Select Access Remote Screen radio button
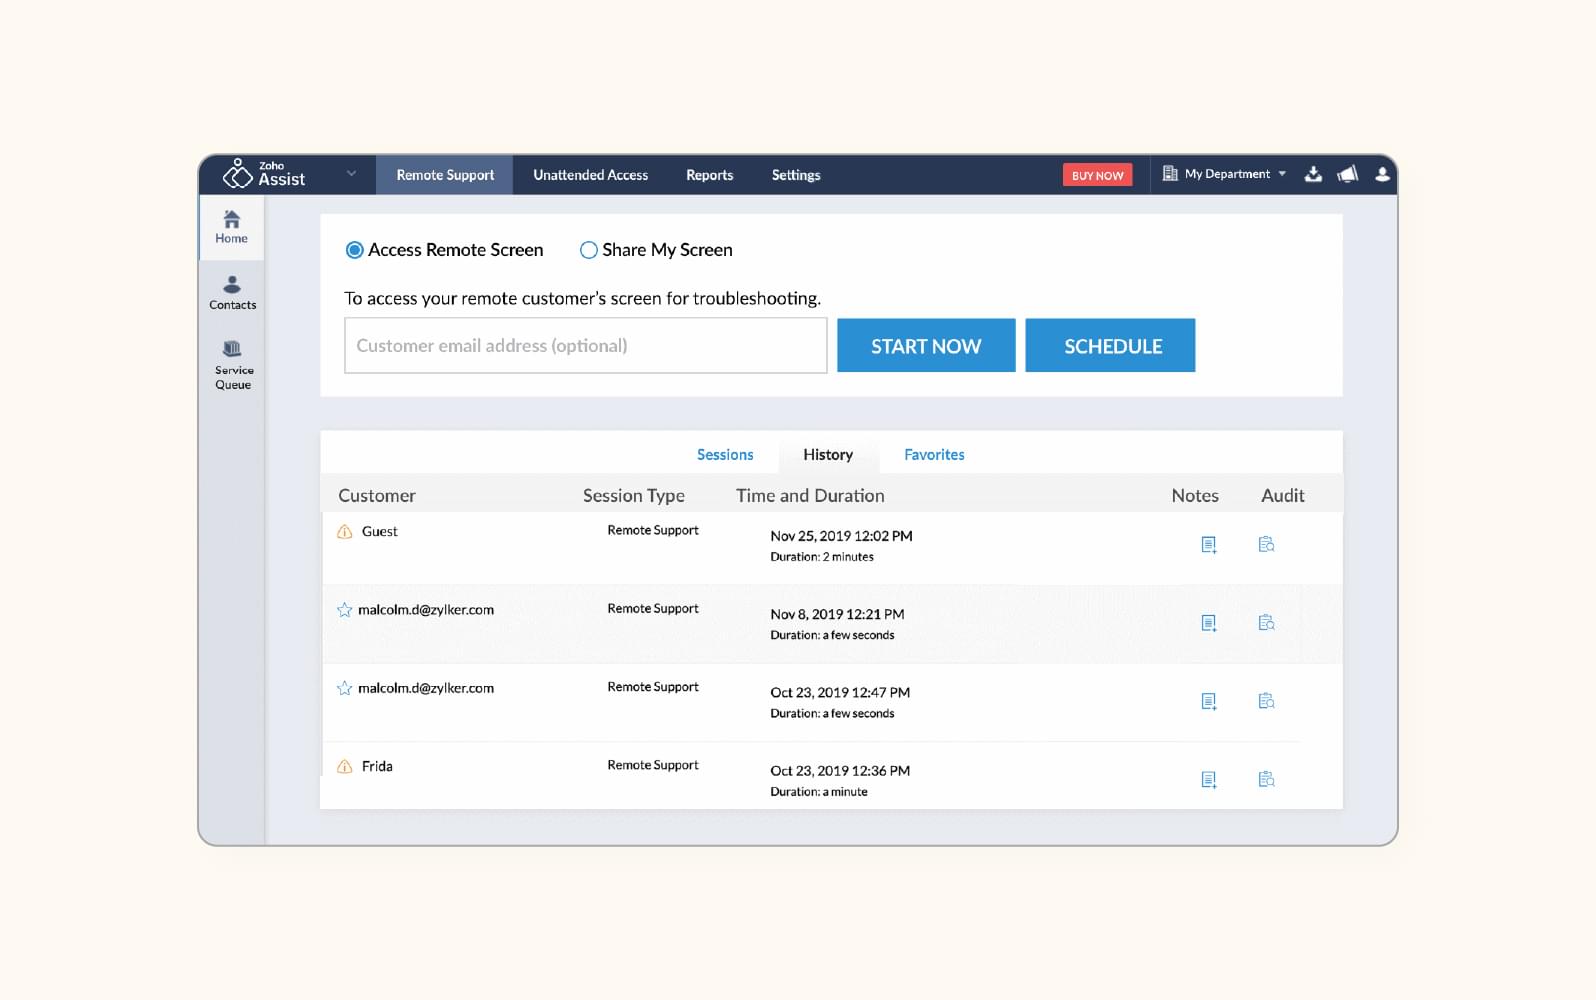The height and width of the screenshot is (1000, 1596). [x=354, y=250]
